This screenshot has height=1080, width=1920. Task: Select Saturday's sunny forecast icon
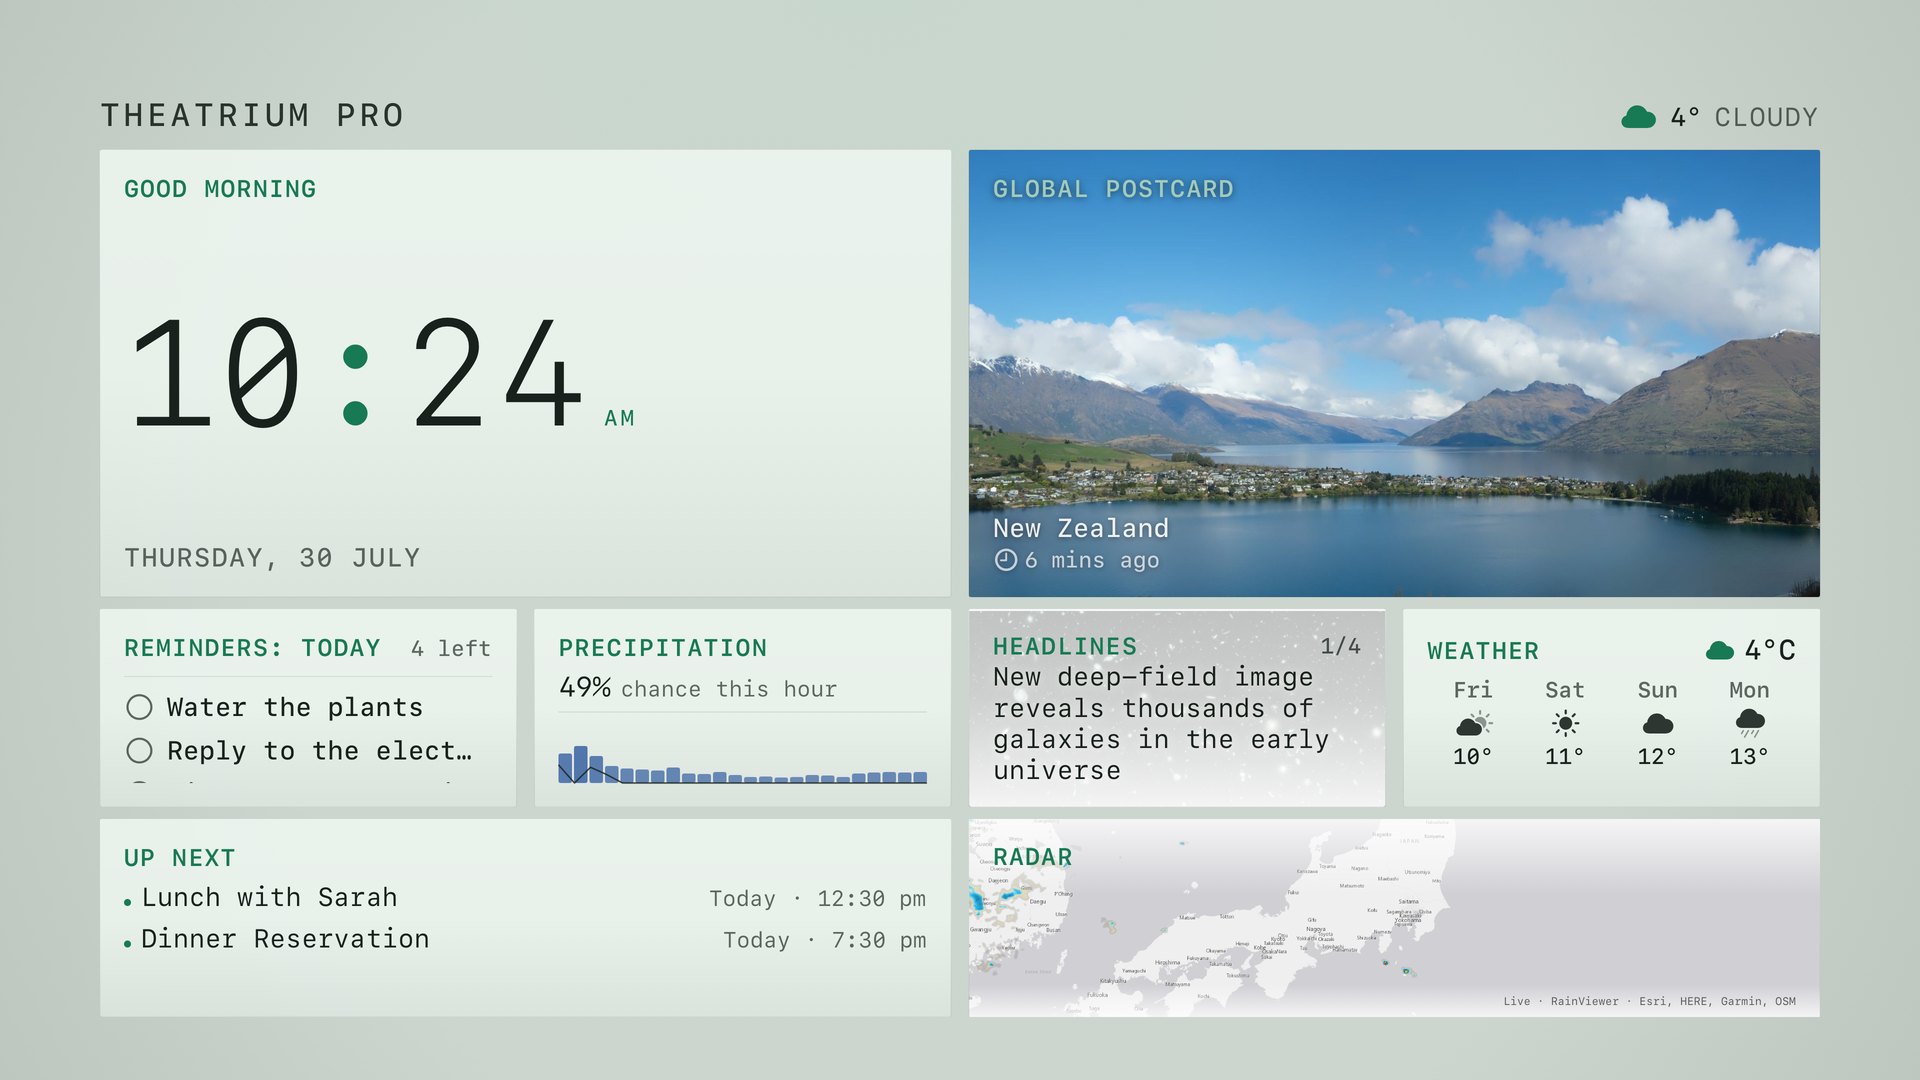(x=1565, y=723)
